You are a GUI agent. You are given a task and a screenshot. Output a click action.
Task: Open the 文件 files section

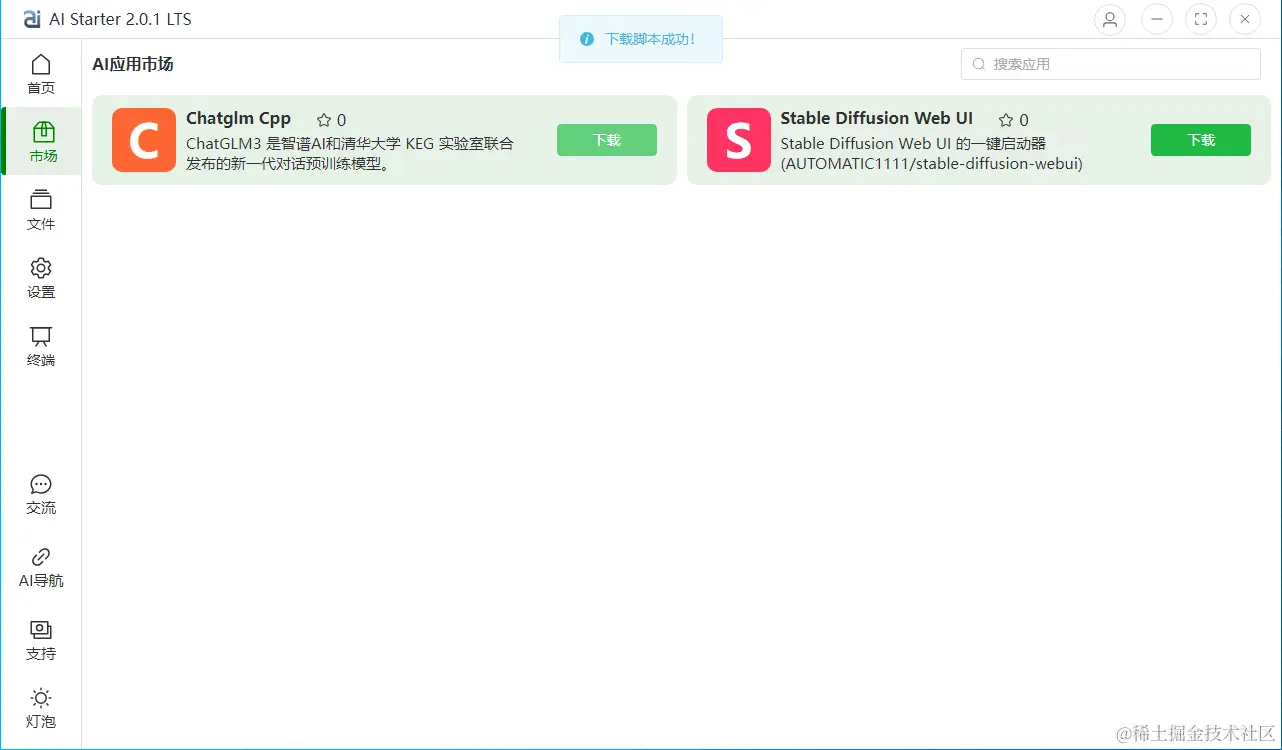click(x=41, y=210)
